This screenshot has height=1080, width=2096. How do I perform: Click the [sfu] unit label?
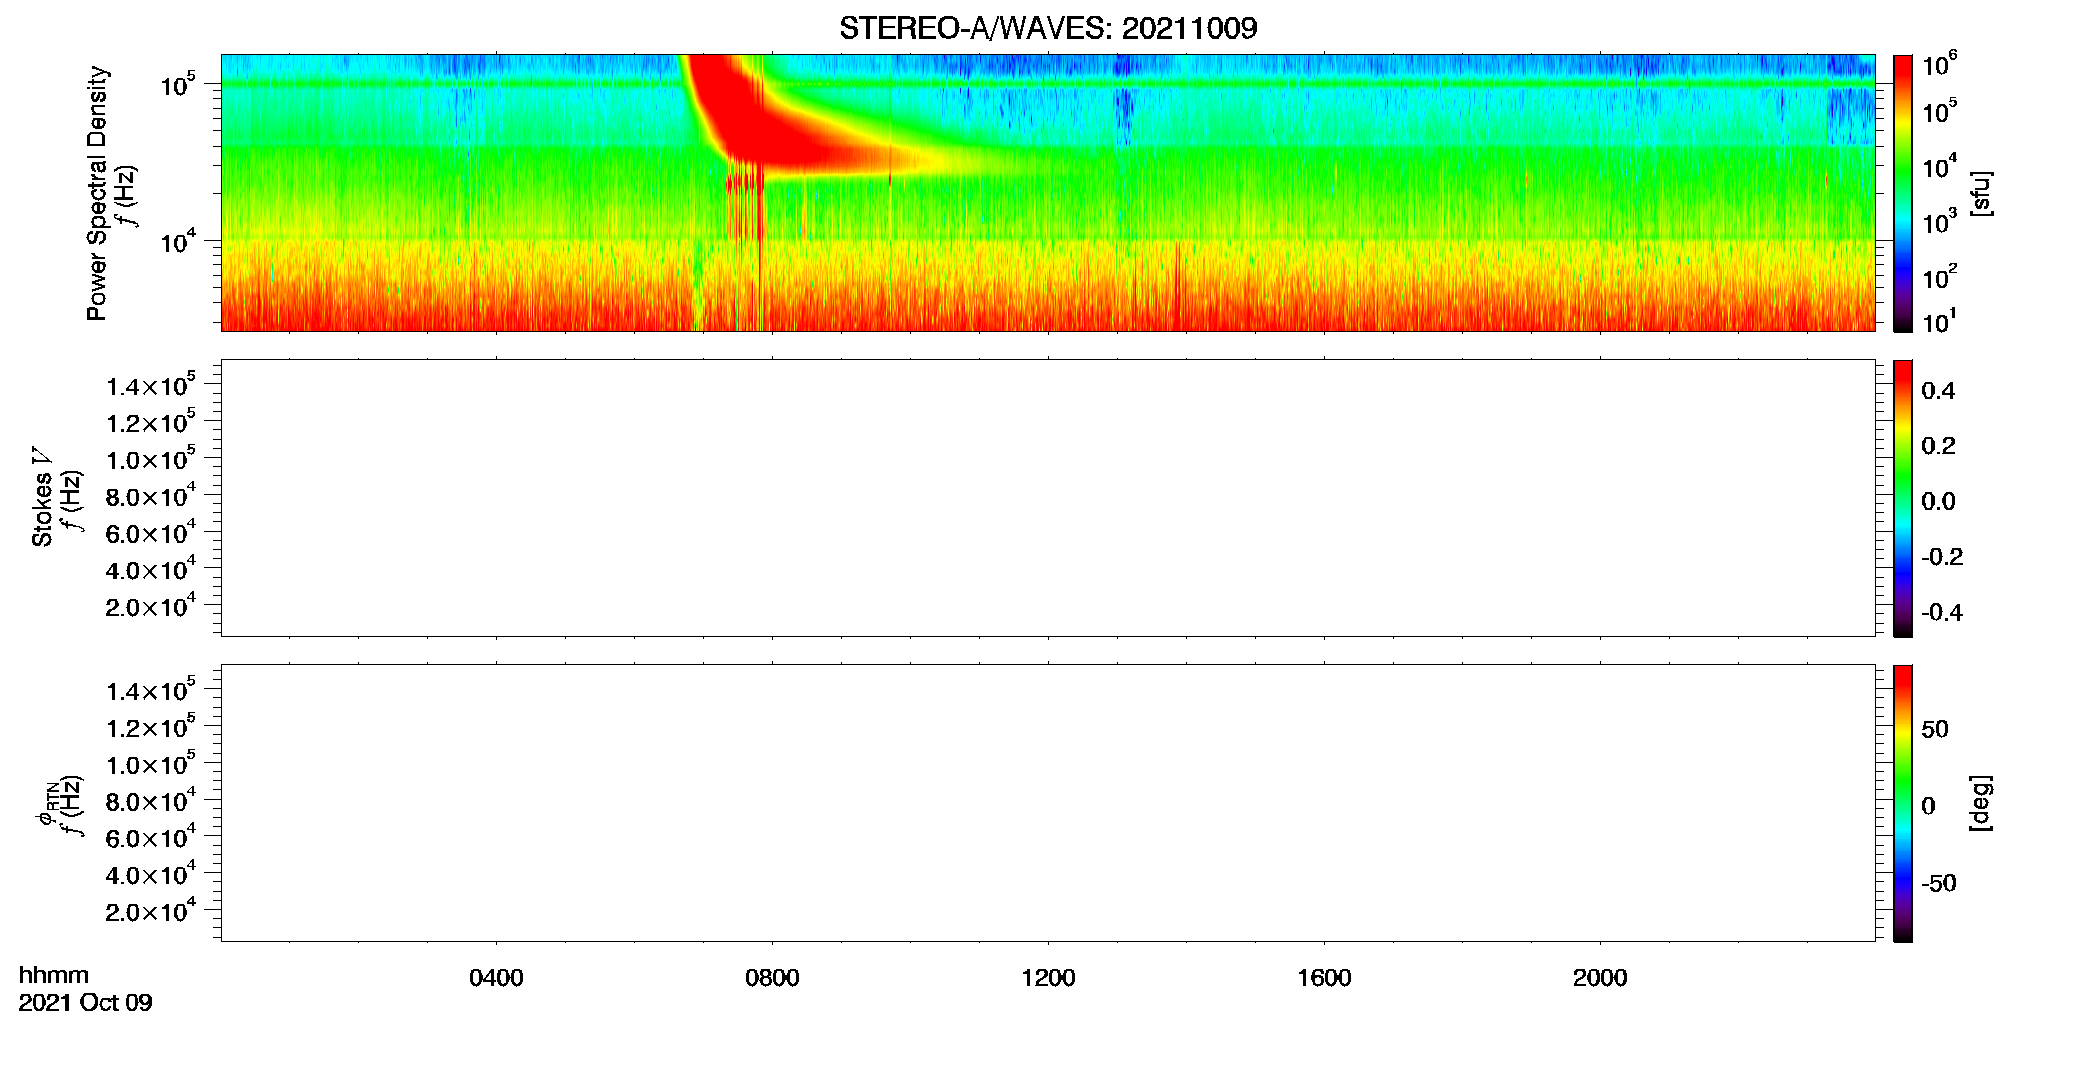pos(1981,193)
